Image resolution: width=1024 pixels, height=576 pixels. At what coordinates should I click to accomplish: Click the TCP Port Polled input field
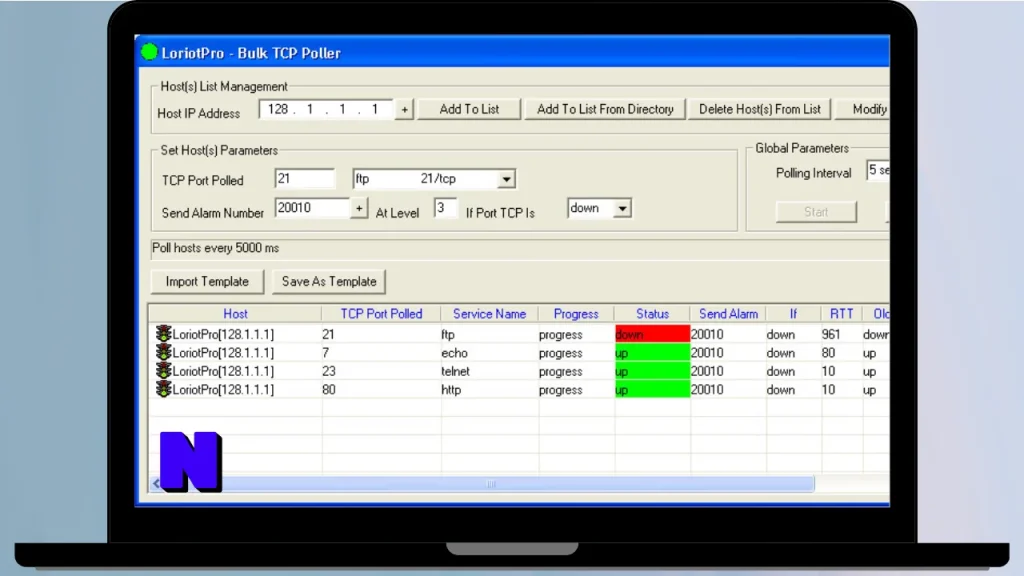(304, 178)
